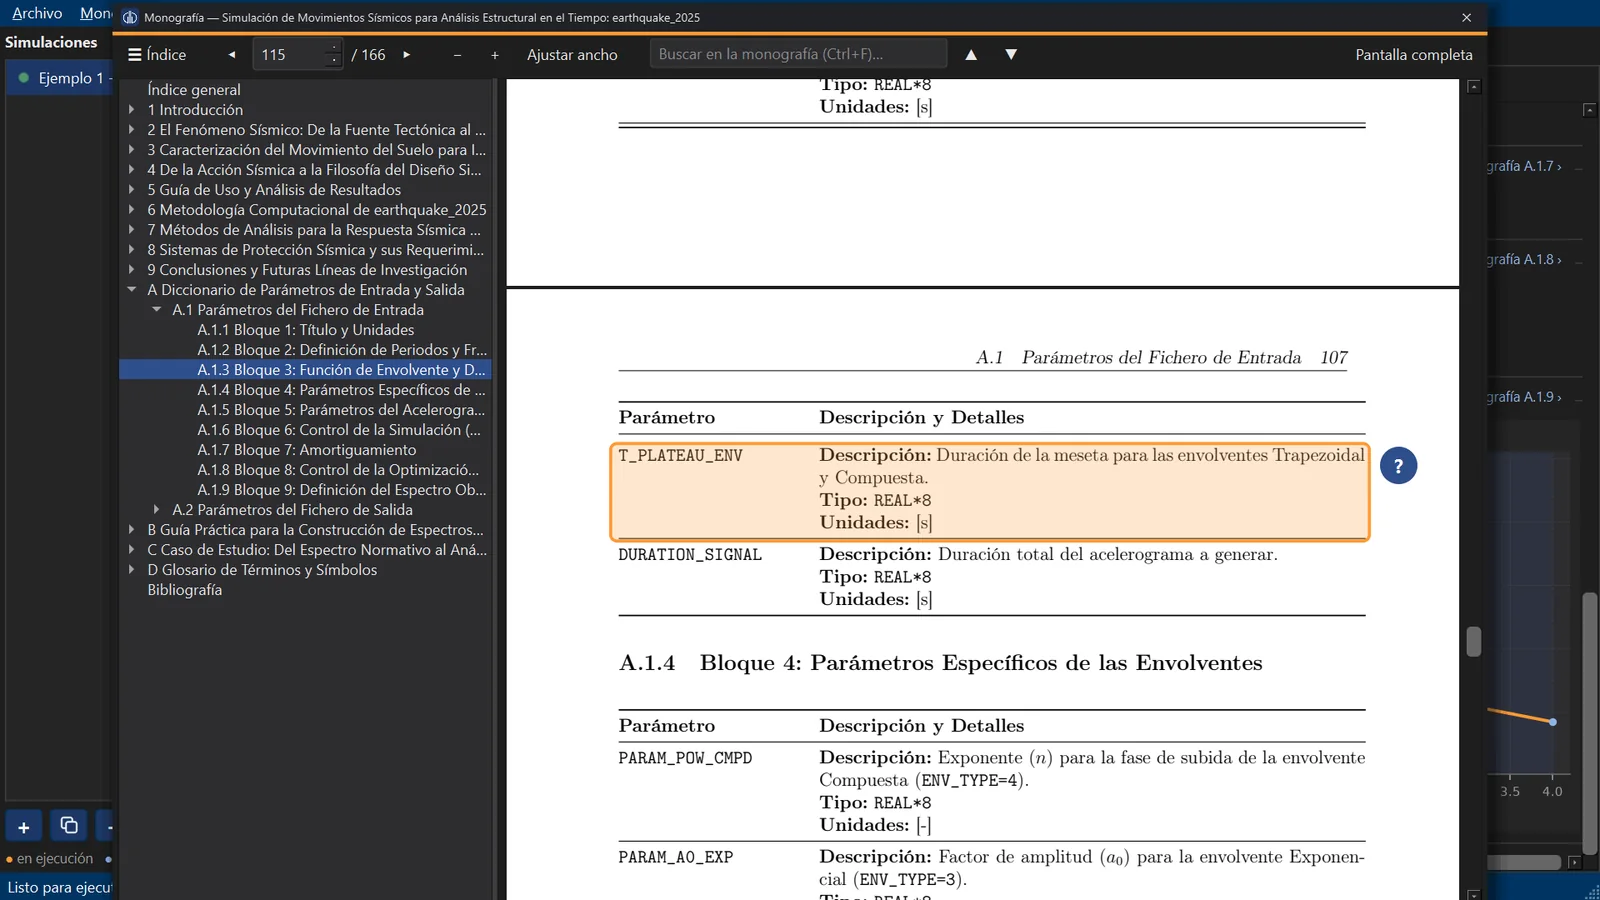Go to next page arrow

tap(407, 55)
